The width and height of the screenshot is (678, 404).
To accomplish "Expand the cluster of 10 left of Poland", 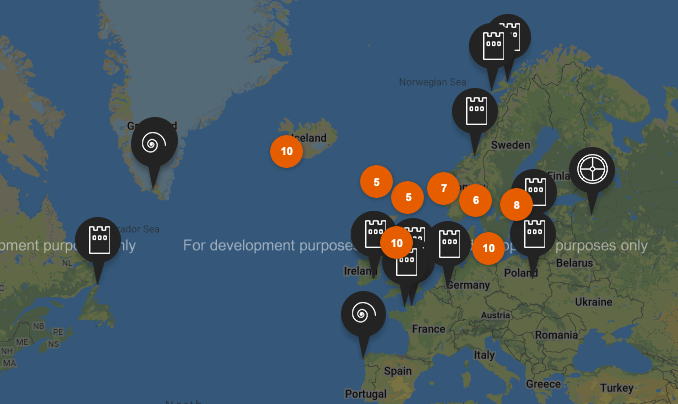I will tap(488, 248).
